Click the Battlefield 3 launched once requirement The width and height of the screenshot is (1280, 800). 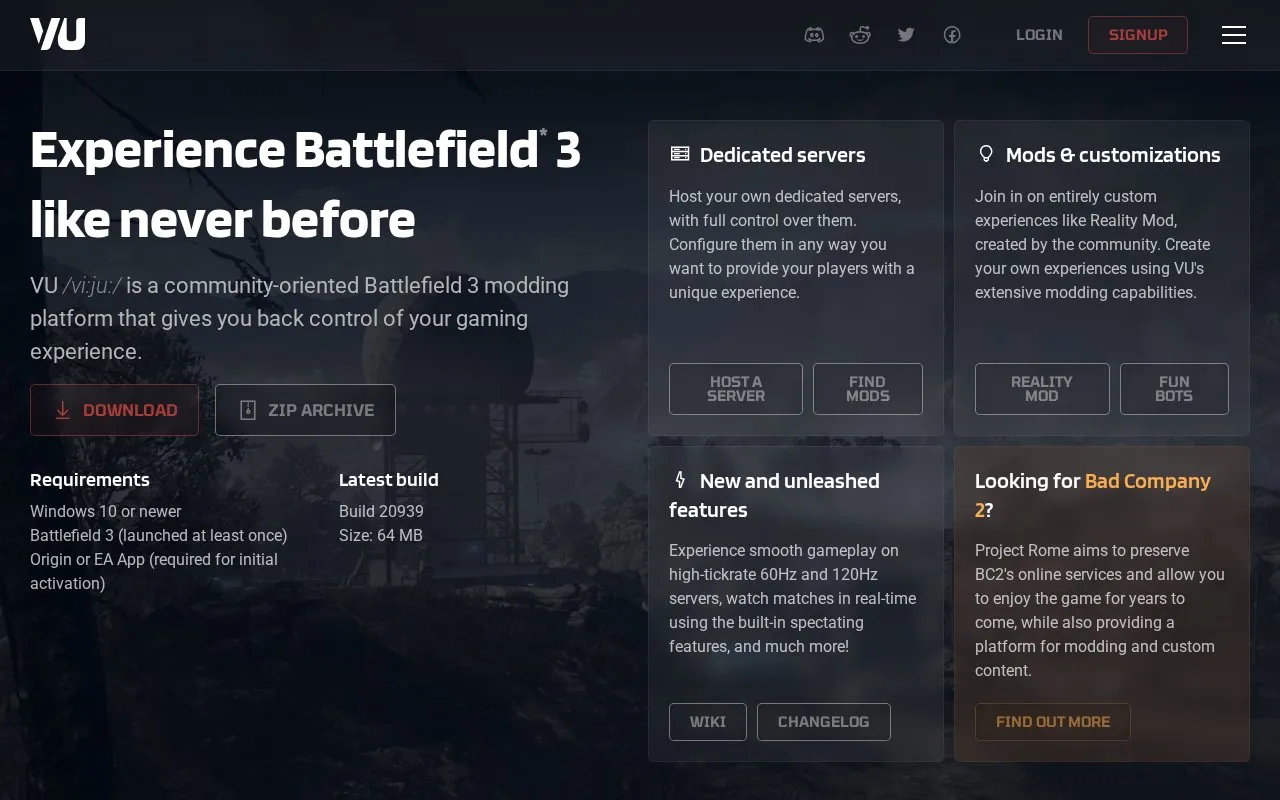[159, 535]
